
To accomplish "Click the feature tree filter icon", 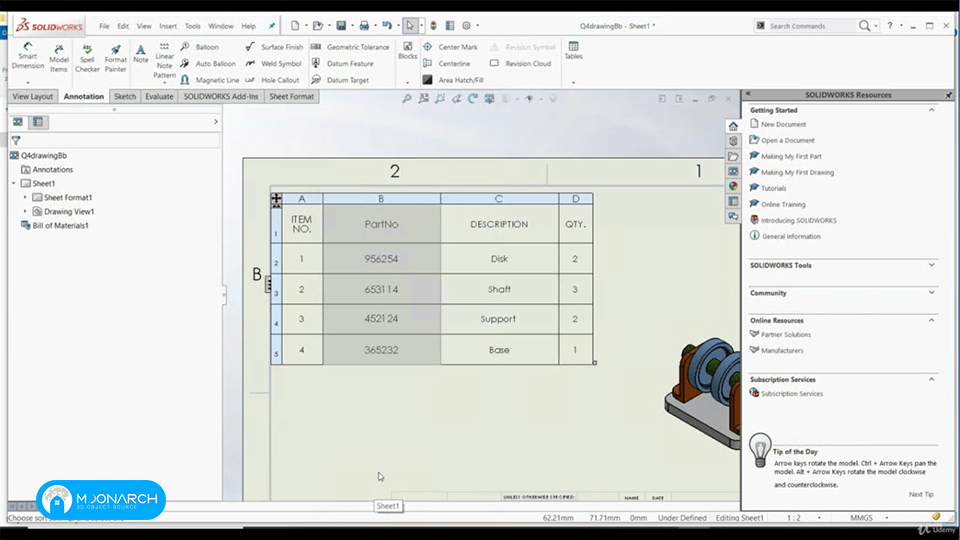I will coord(16,141).
